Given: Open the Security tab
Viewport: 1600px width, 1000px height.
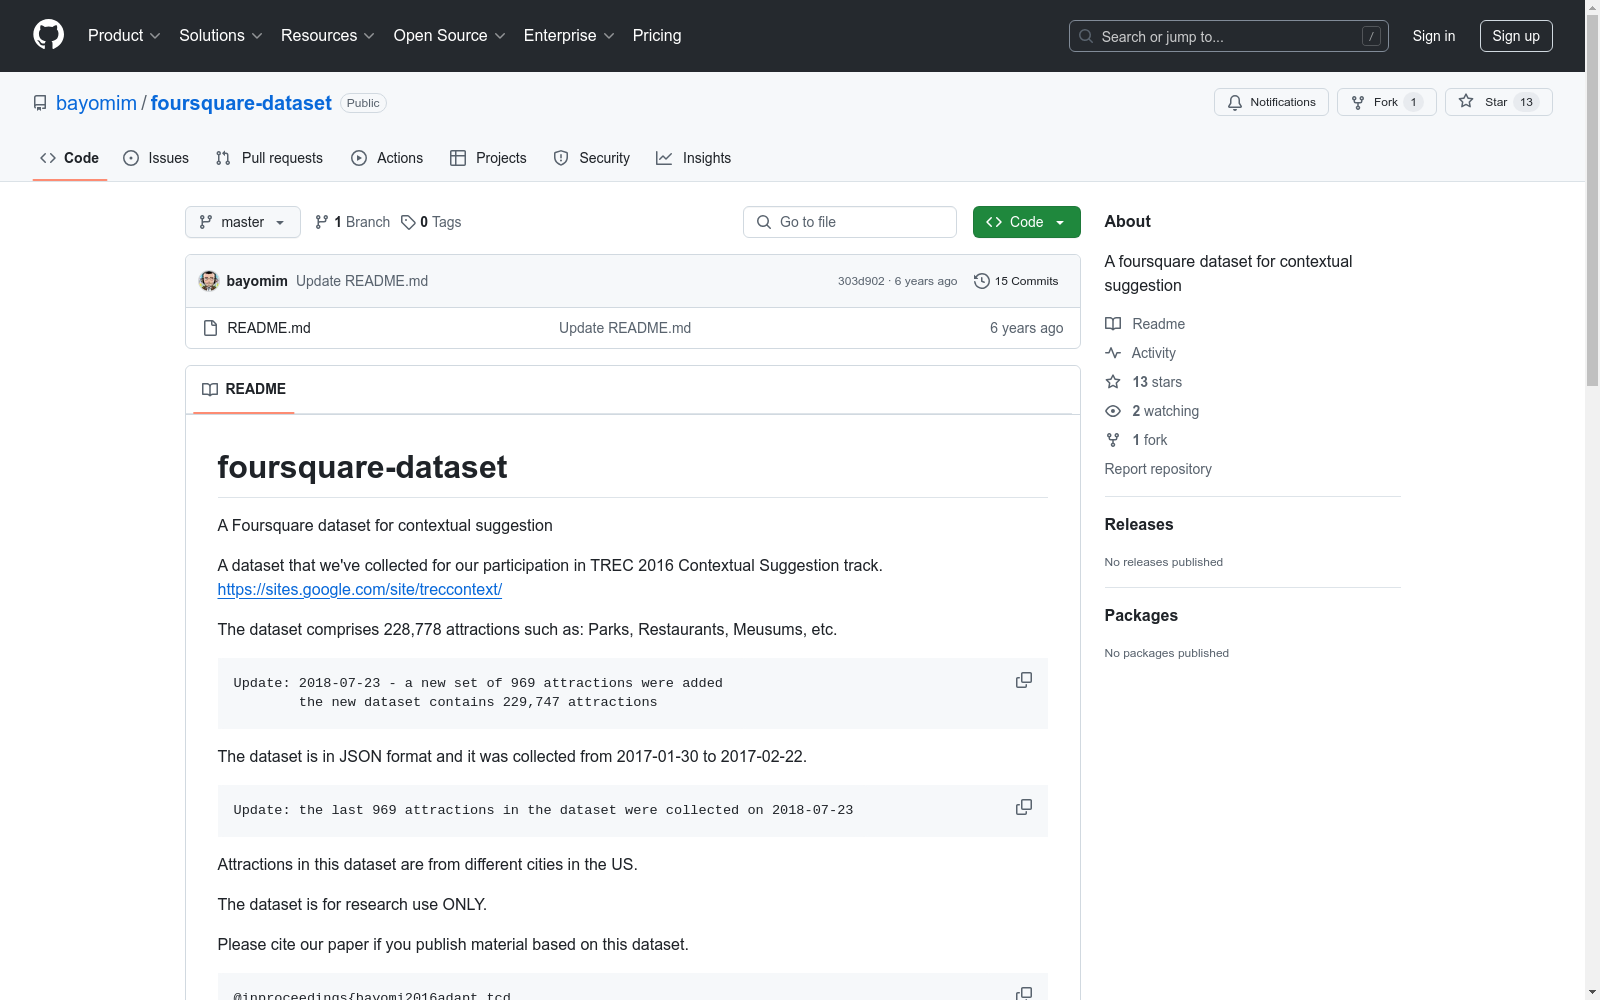Looking at the screenshot, I should click(592, 158).
